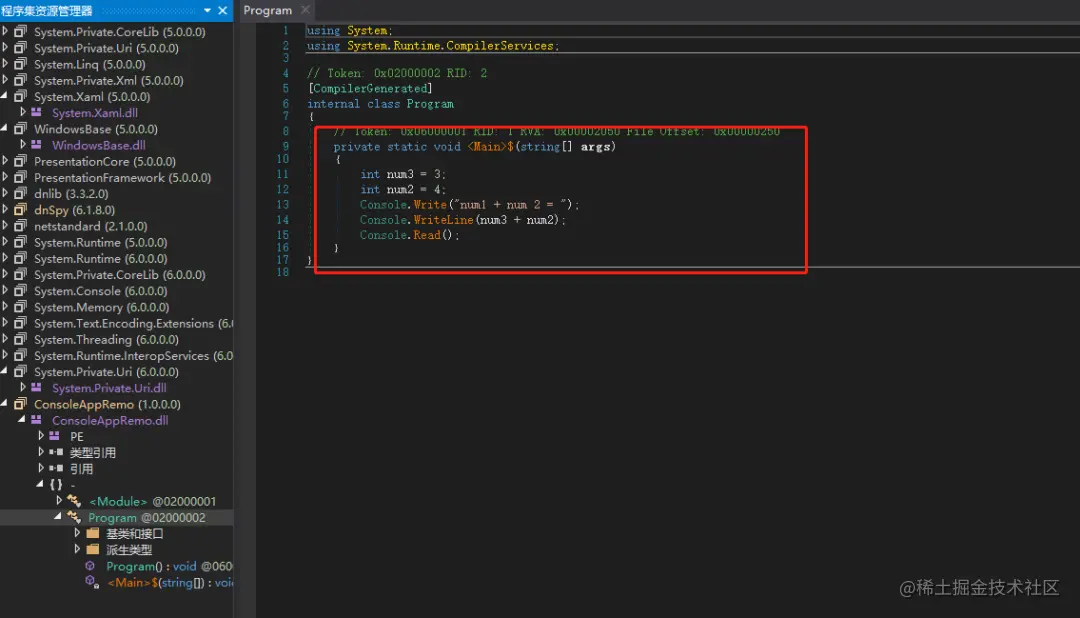Close the Program tab
The height and width of the screenshot is (618, 1080).
[305, 10]
